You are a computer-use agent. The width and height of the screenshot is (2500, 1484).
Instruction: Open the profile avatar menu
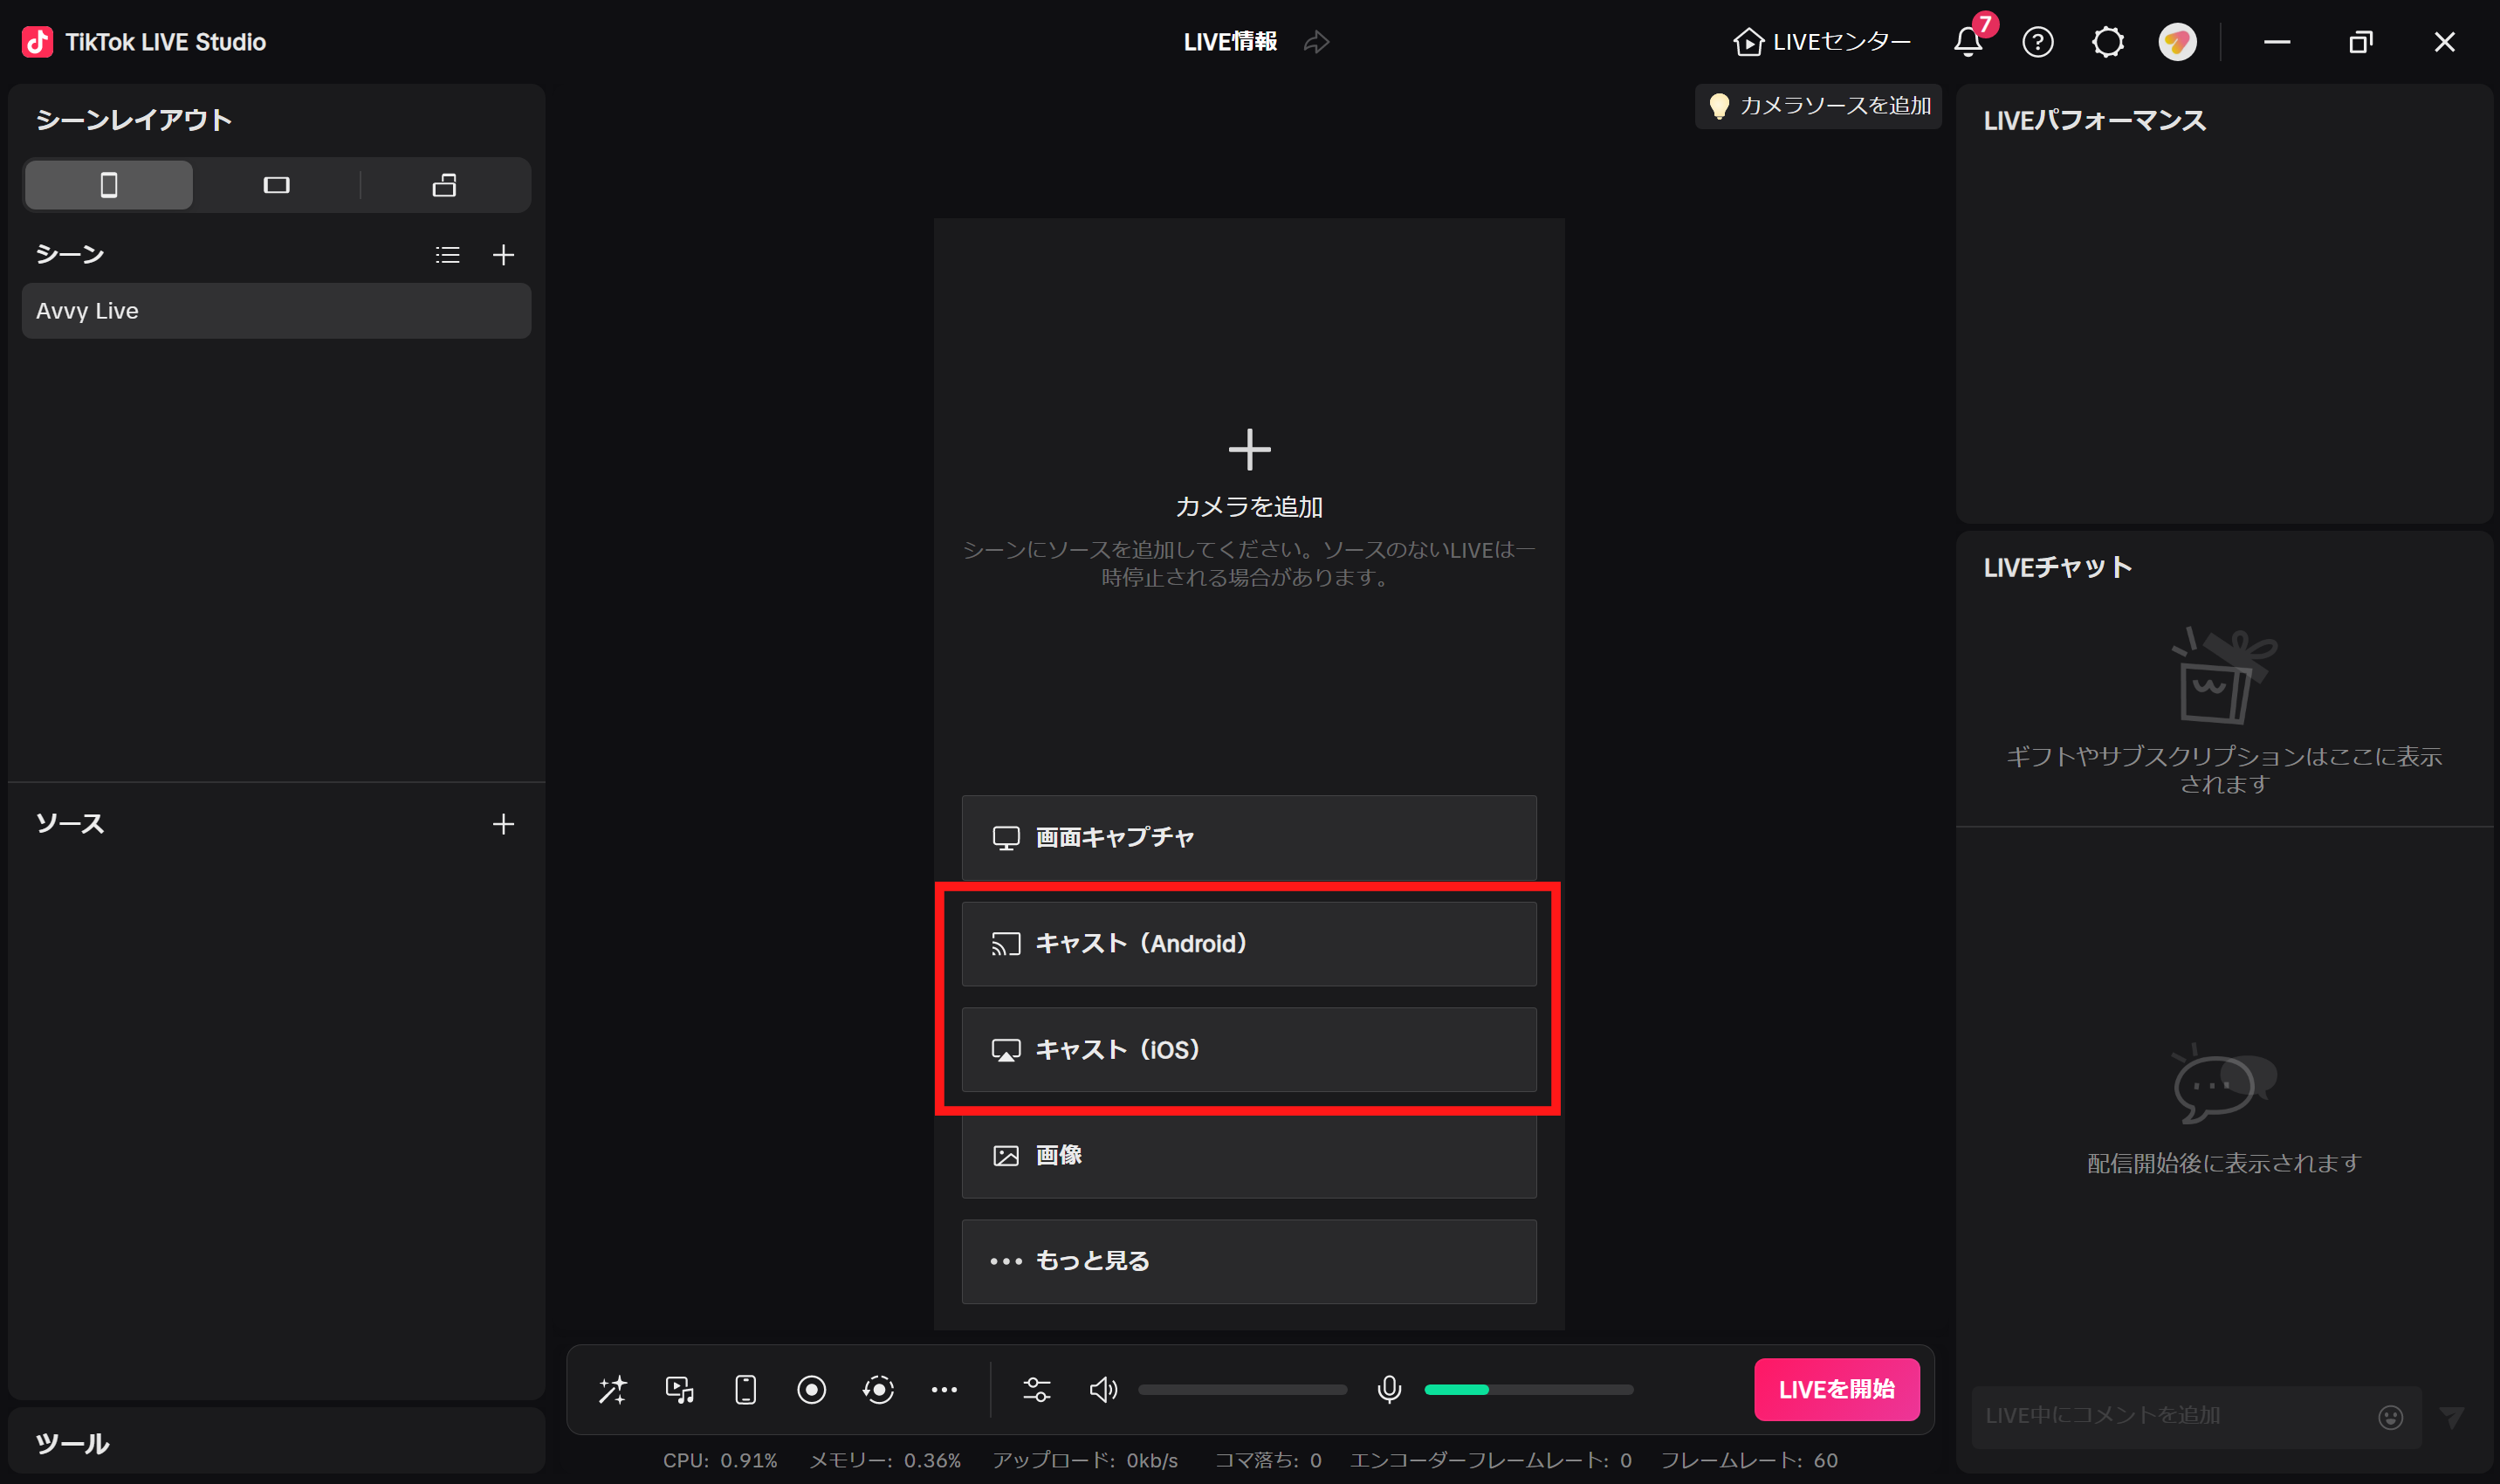2178,42
